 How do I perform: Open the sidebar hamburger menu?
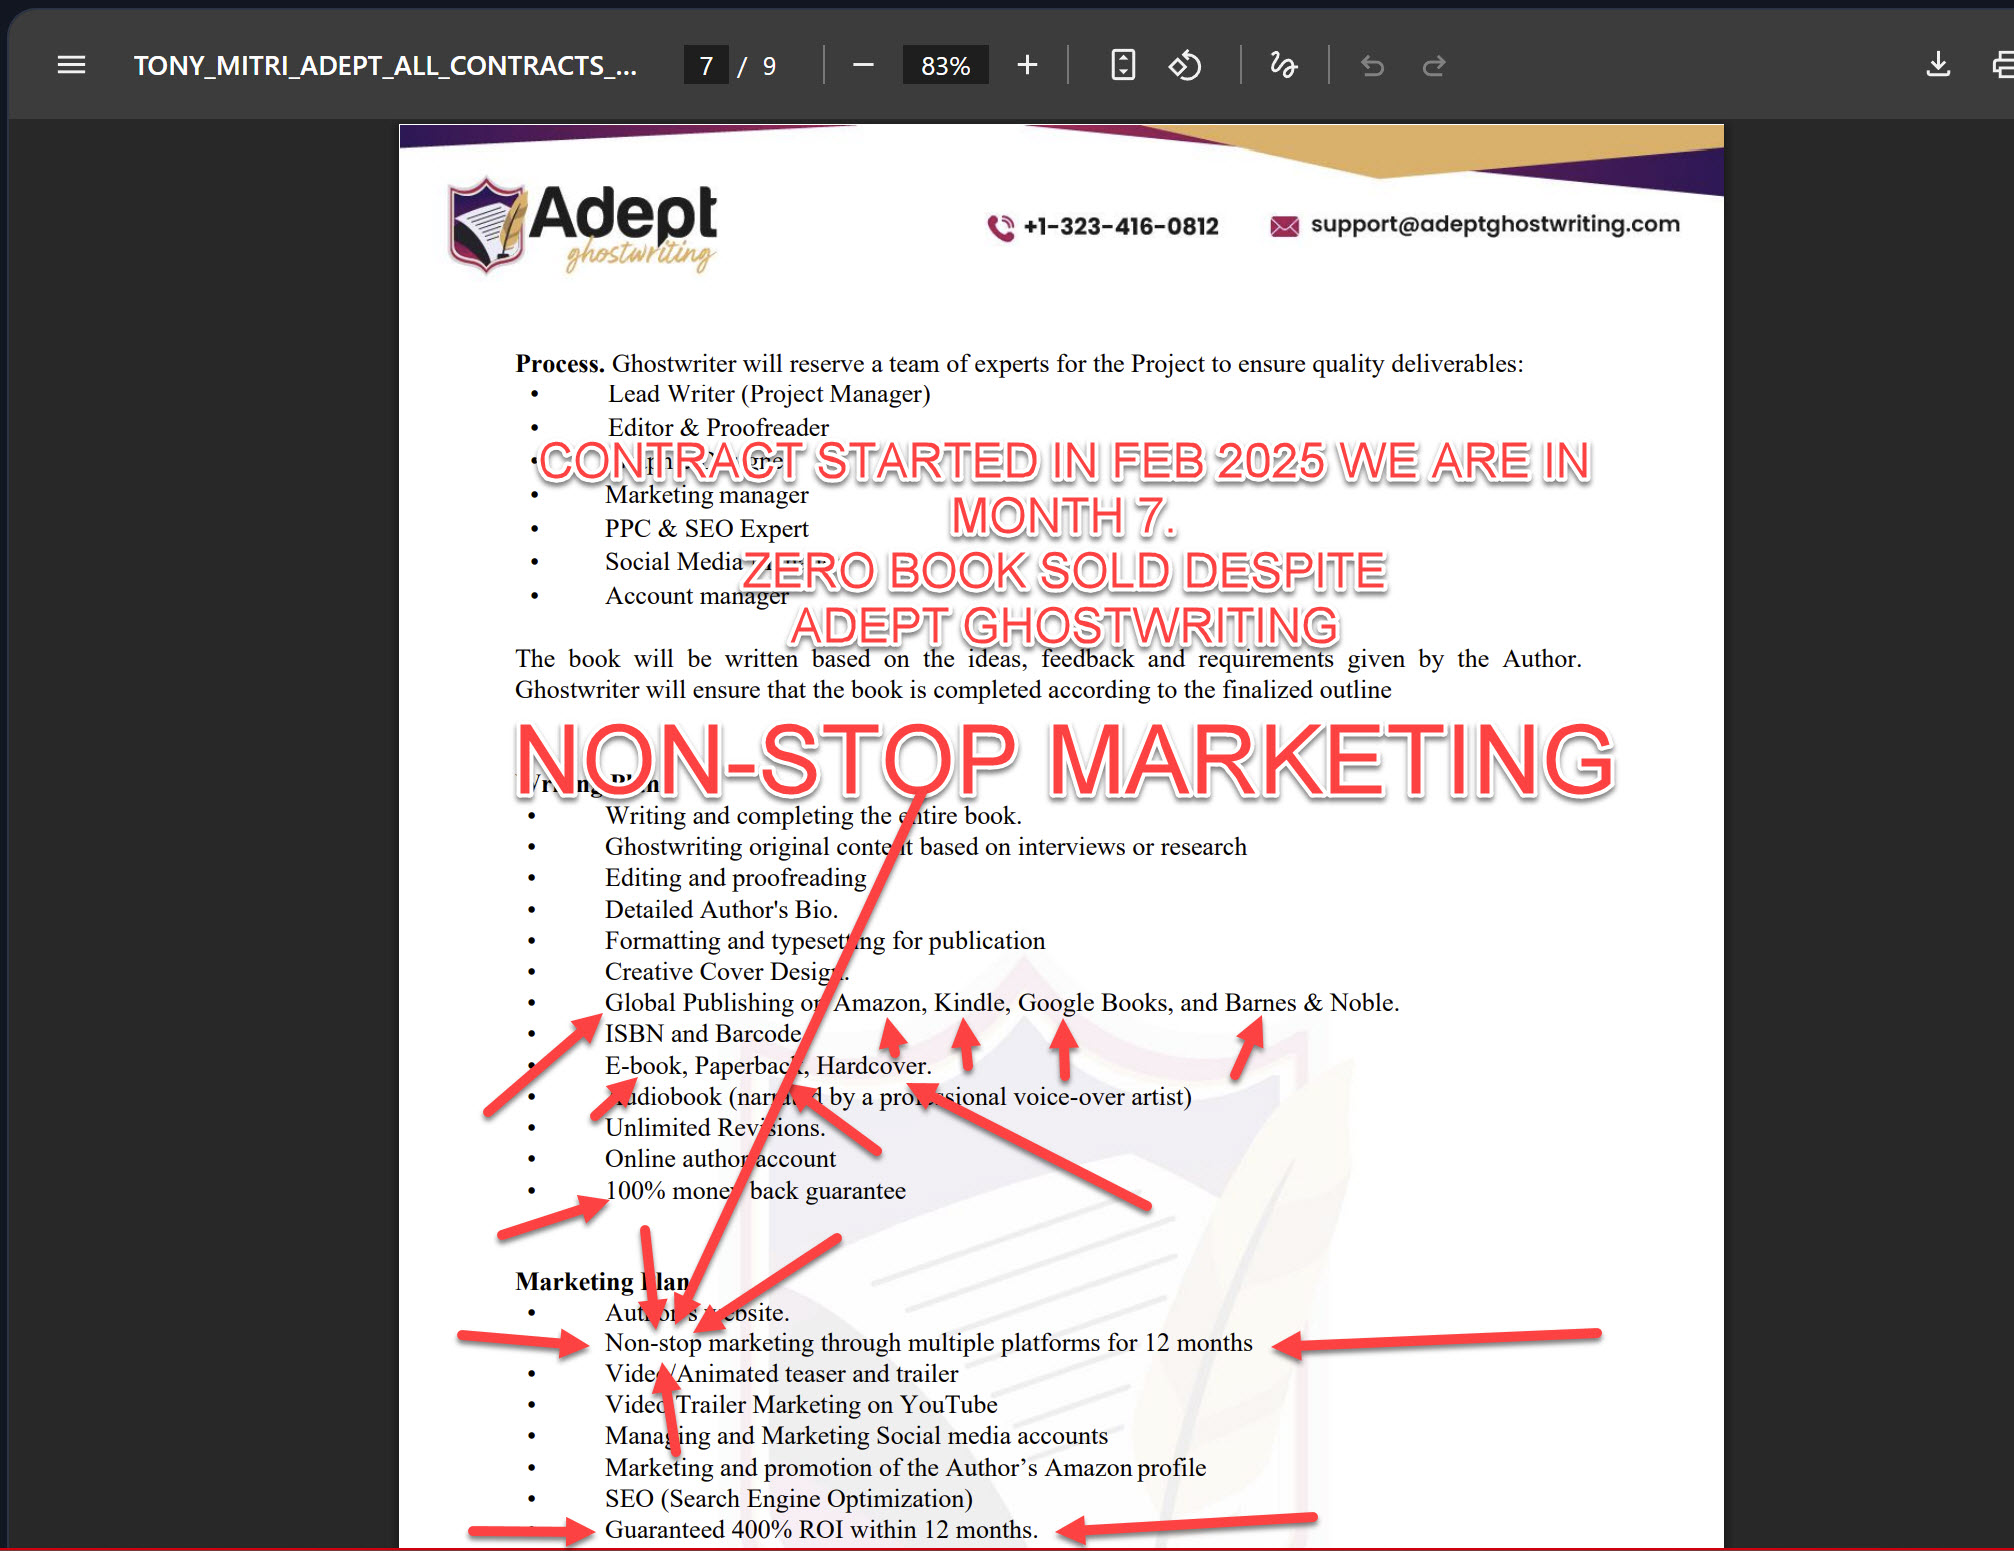point(71,65)
